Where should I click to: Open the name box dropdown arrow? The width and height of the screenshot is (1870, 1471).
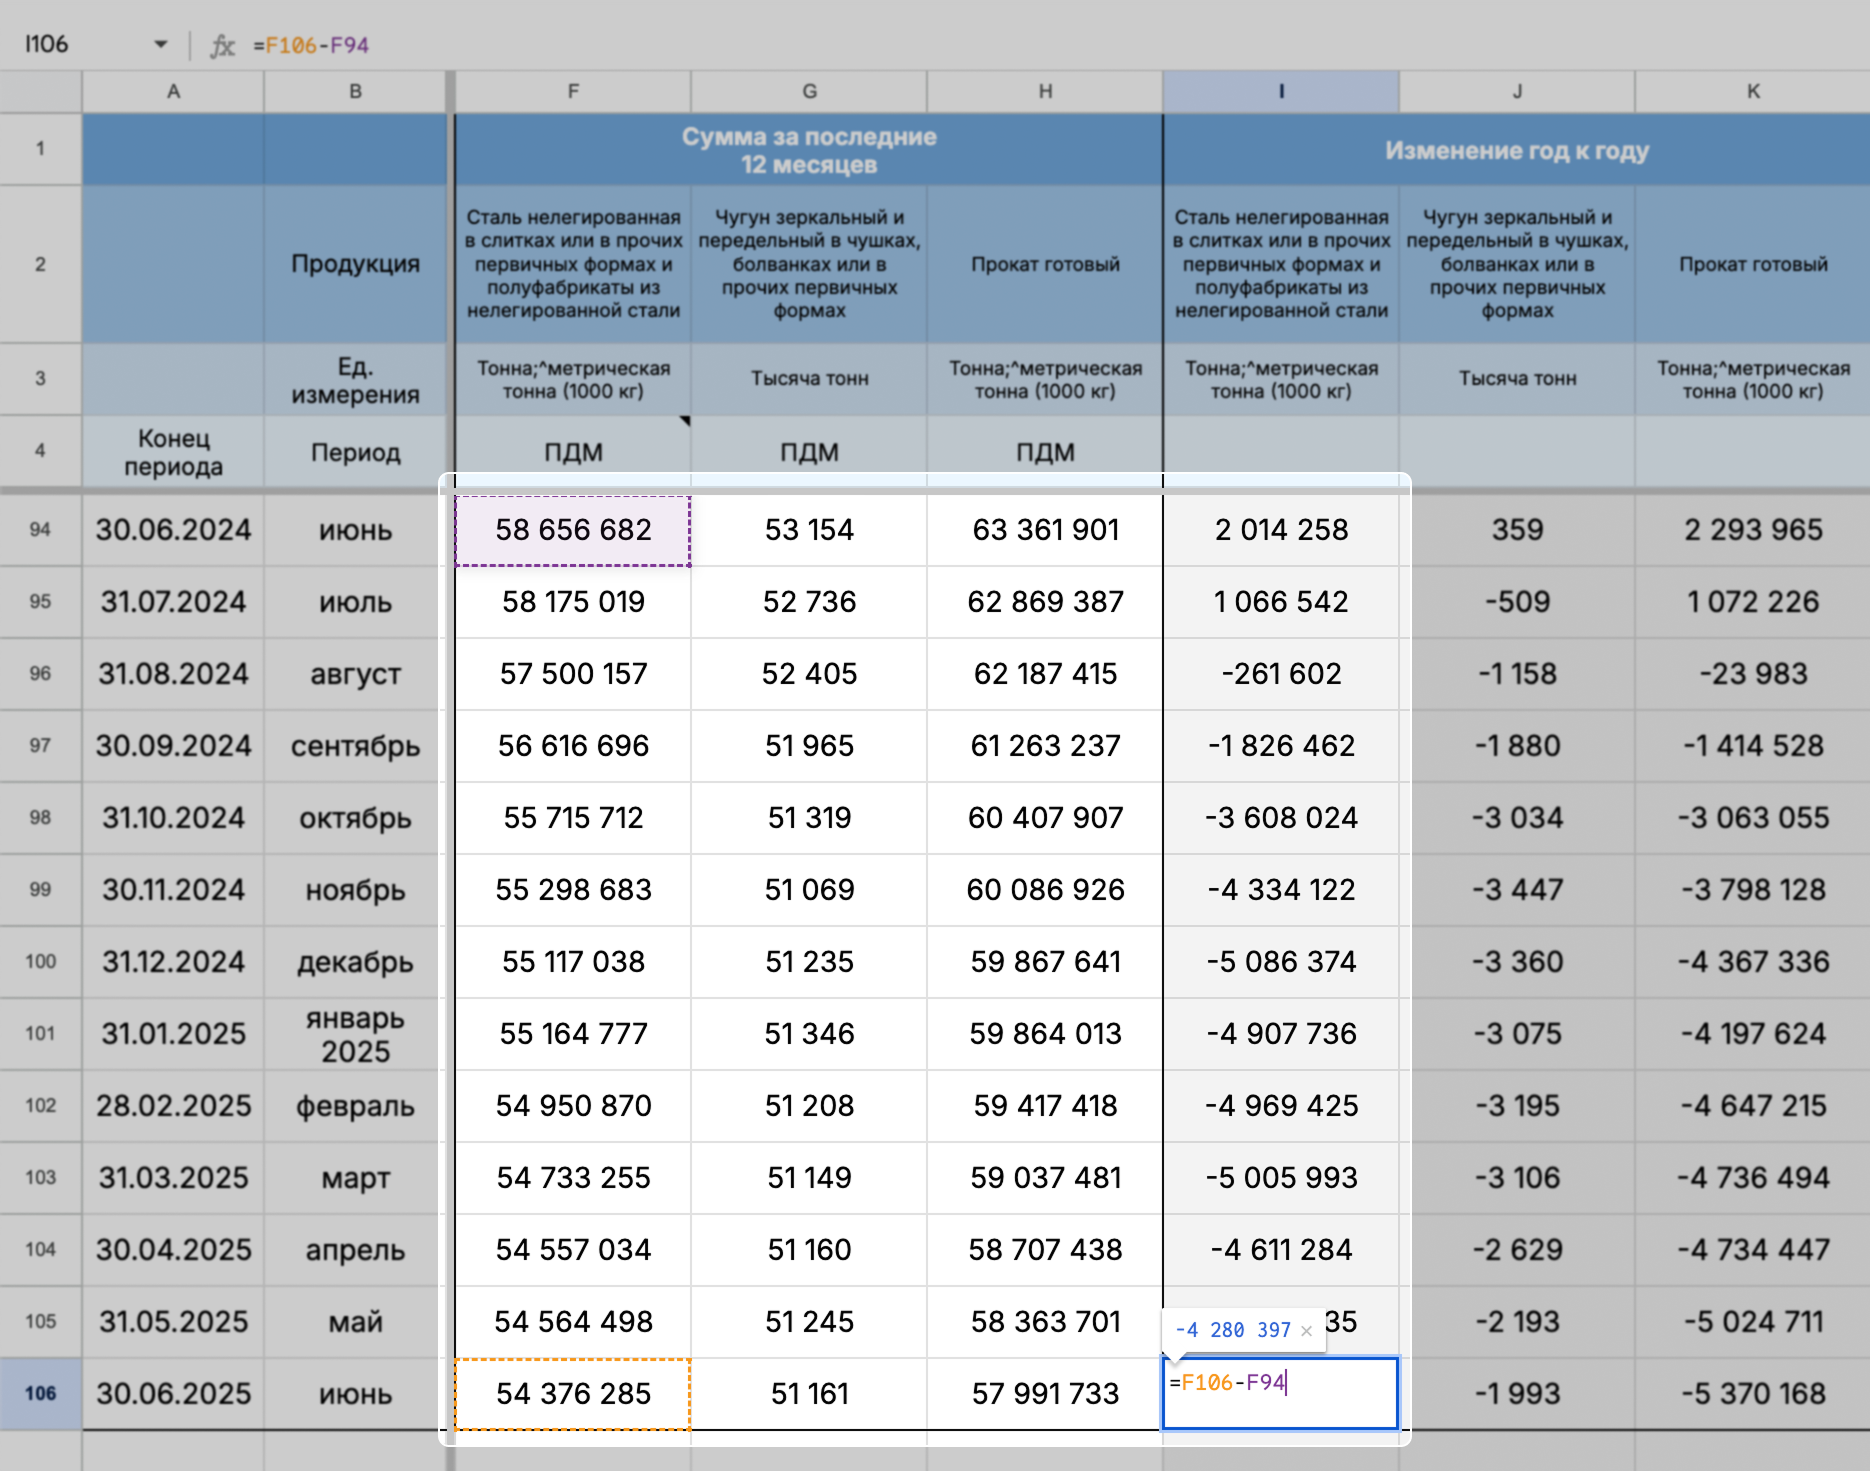click(160, 45)
